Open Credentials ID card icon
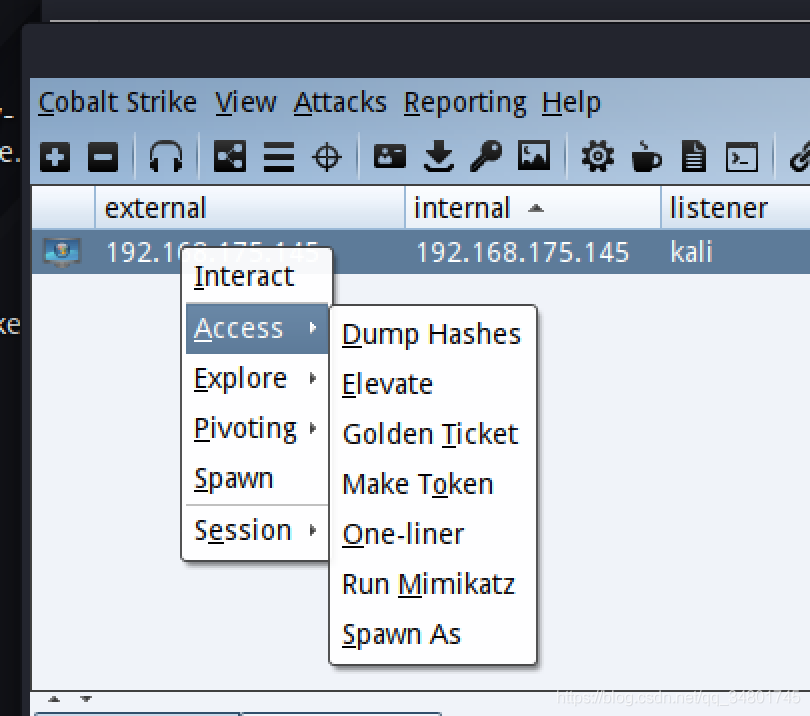The image size is (810, 716). coord(390,157)
